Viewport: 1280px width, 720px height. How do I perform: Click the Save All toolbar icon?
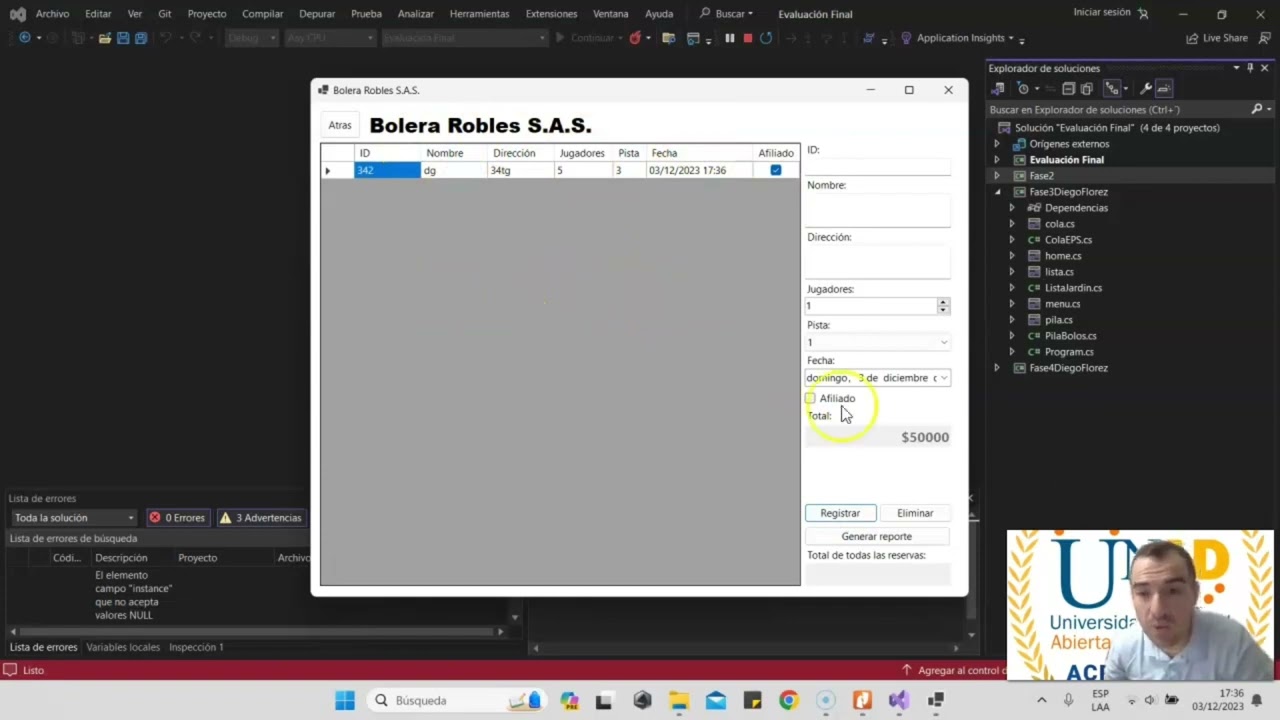141,38
